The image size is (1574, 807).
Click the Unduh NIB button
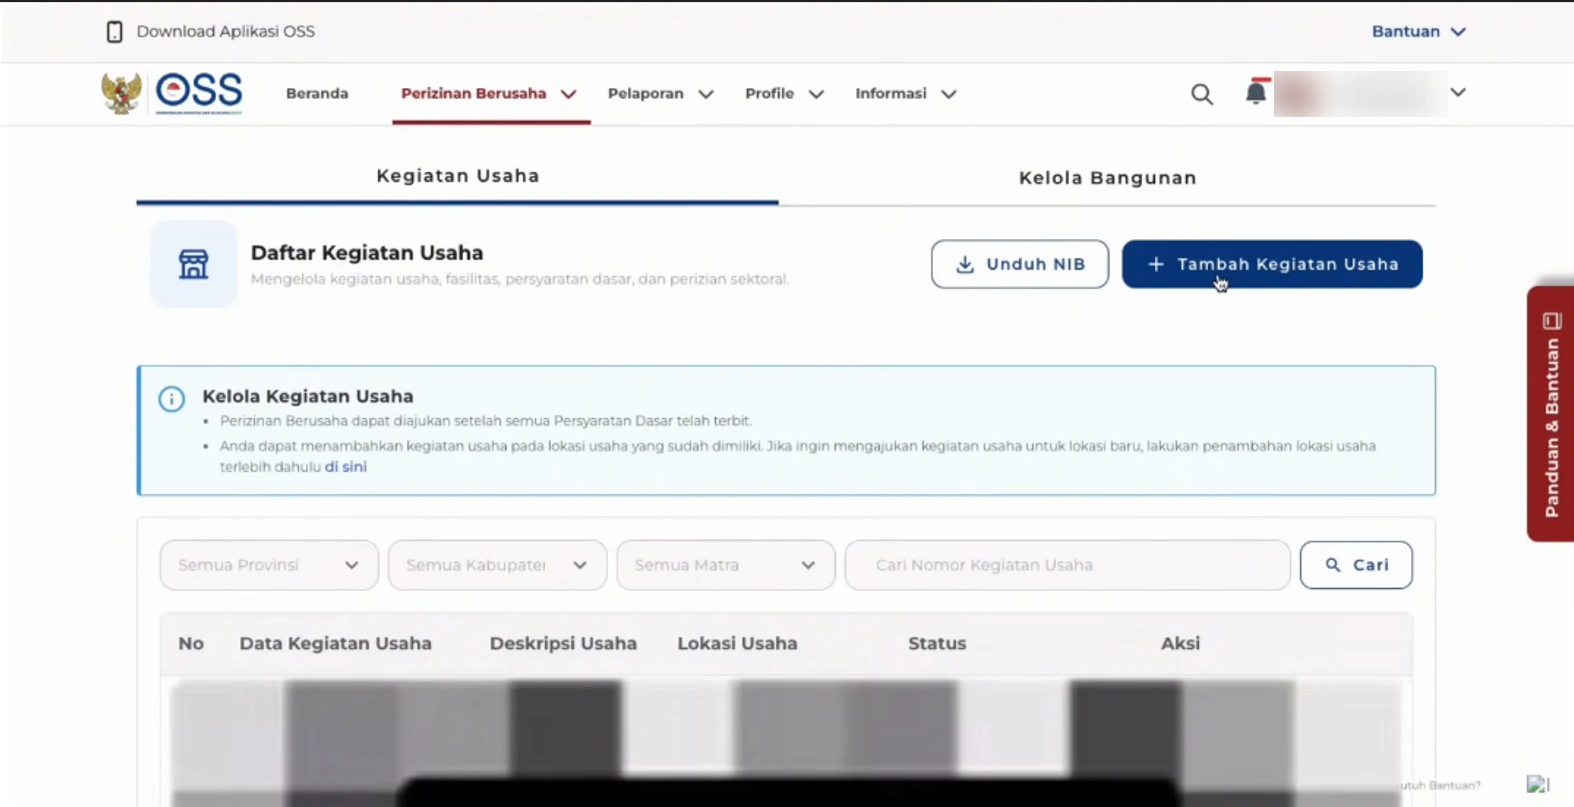[1019, 264]
